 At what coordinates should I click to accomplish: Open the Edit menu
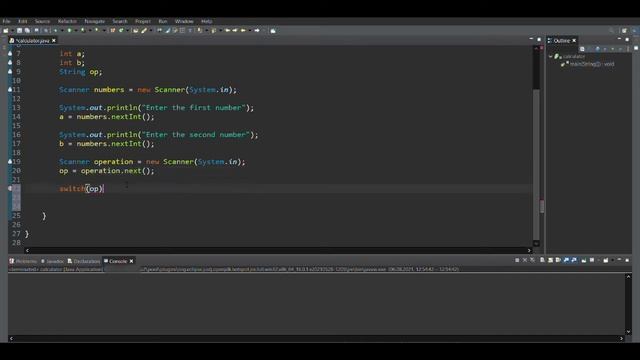pyautogui.click(x=22, y=21)
